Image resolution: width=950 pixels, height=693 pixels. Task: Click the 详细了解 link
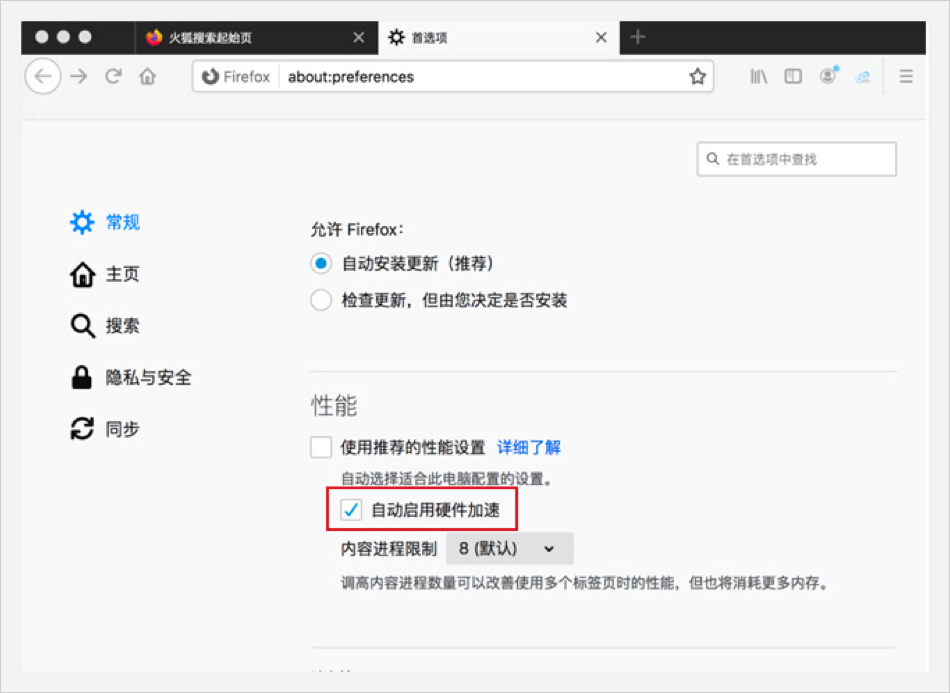(x=529, y=447)
